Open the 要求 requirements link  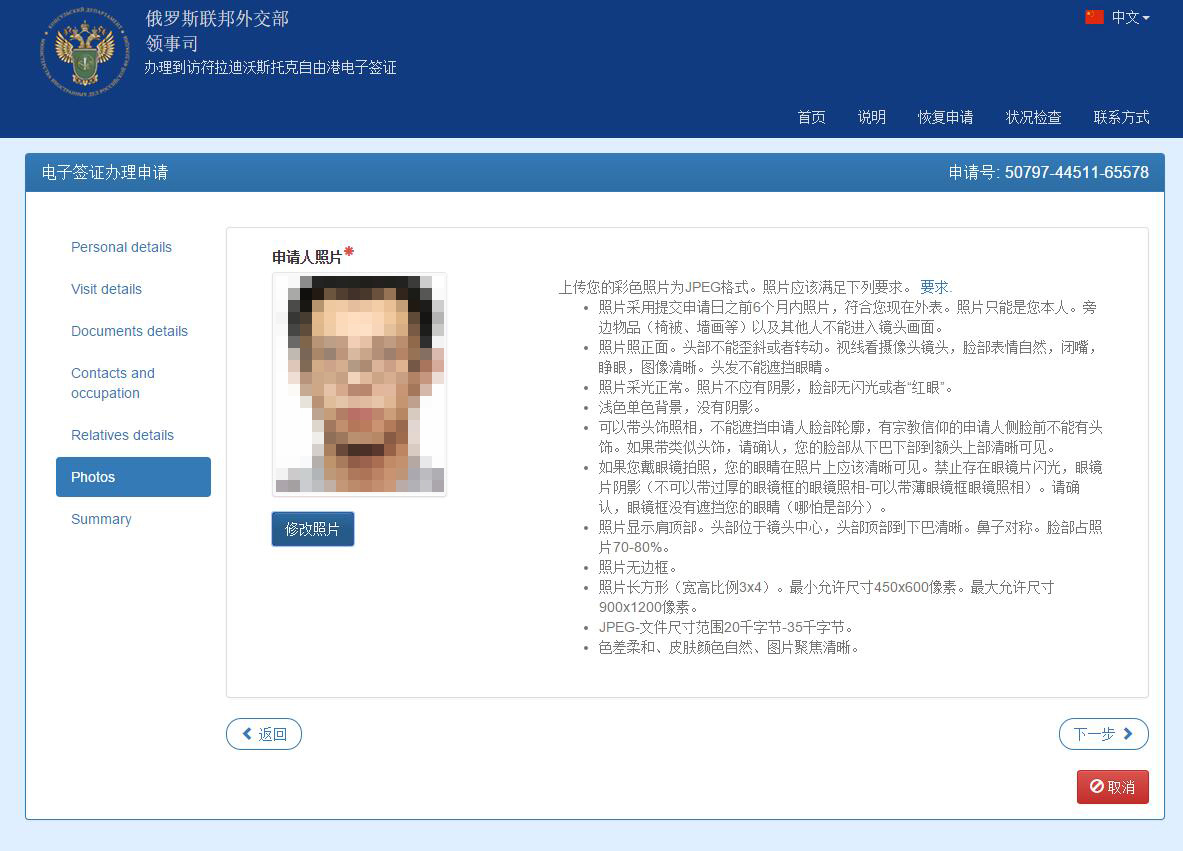pyautogui.click(x=934, y=287)
